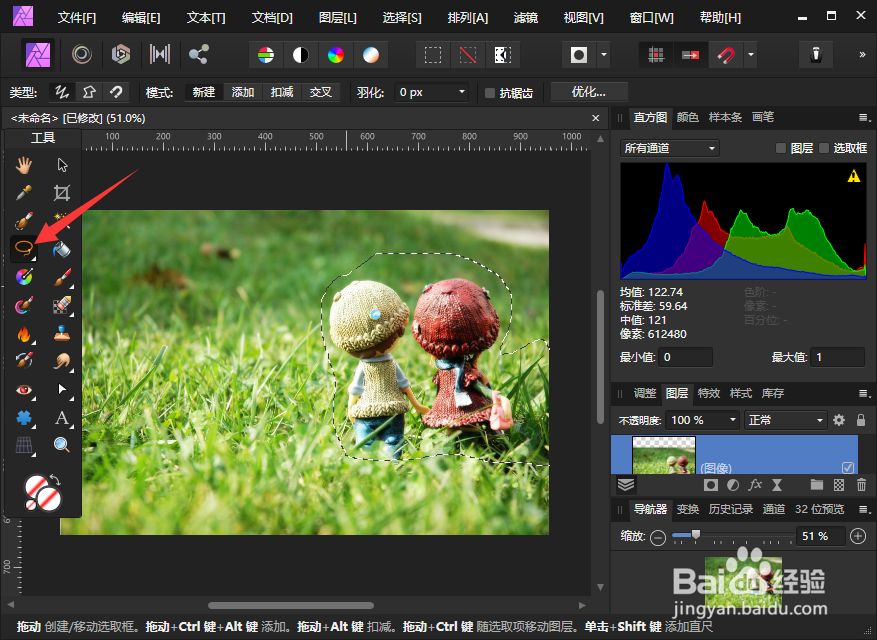Viewport: 877px width, 640px height.
Task: Delete the layer using the trash icon
Action: (x=860, y=484)
